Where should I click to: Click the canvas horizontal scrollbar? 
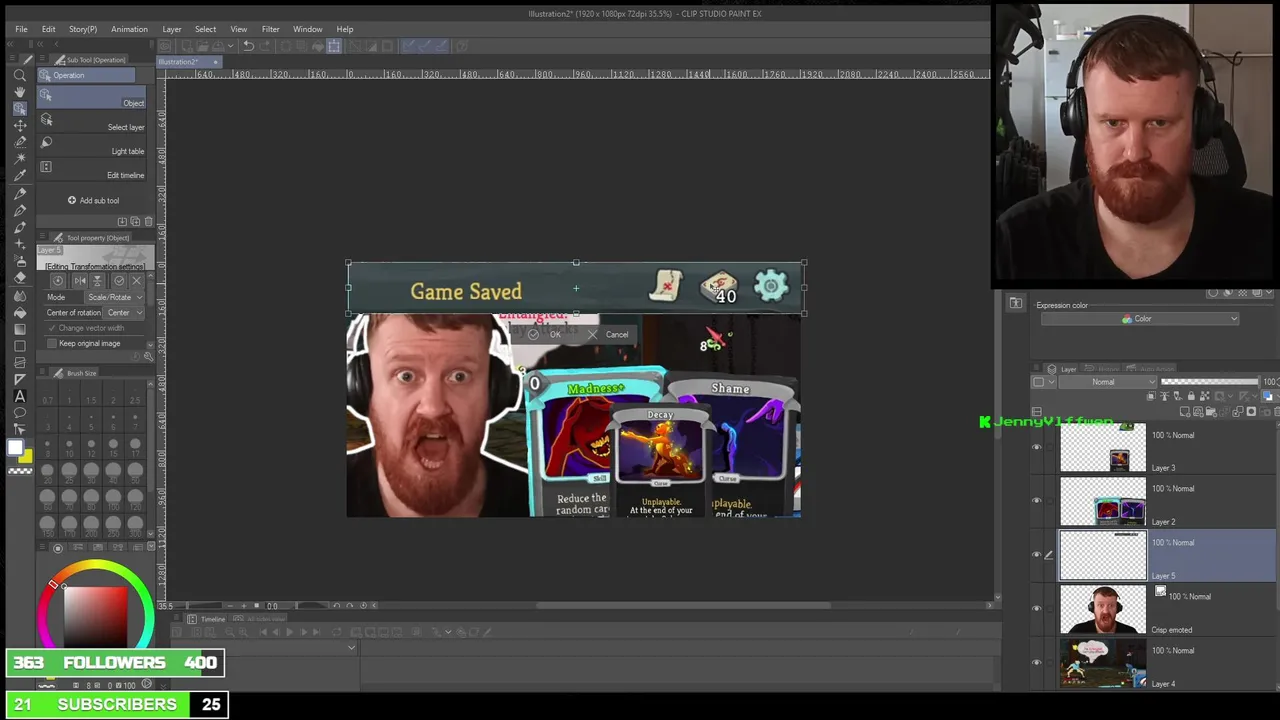click(x=683, y=605)
